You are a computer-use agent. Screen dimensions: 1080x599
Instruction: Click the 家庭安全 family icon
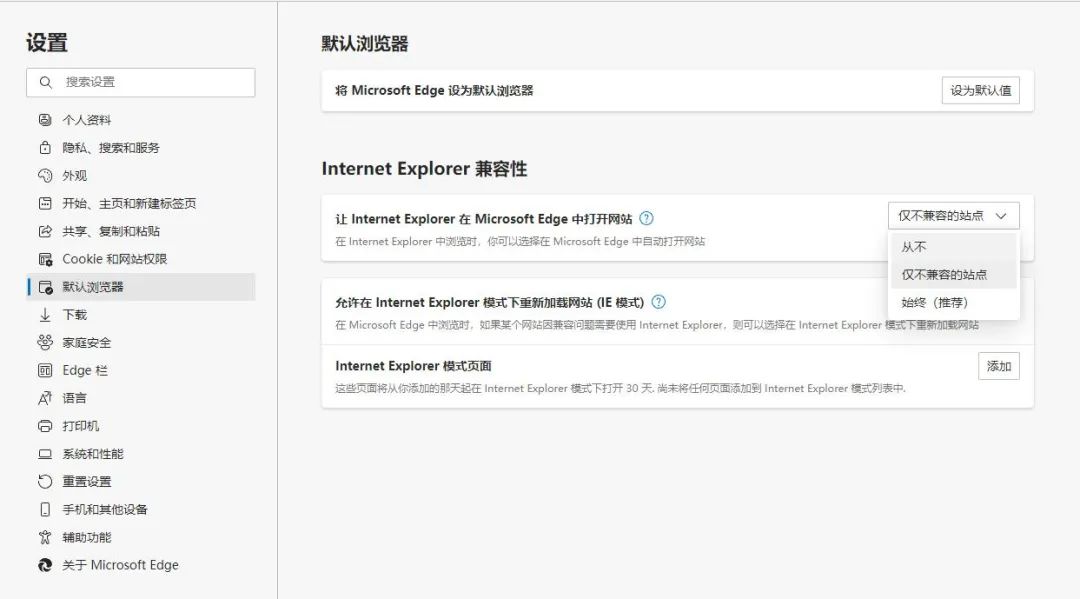[45, 342]
